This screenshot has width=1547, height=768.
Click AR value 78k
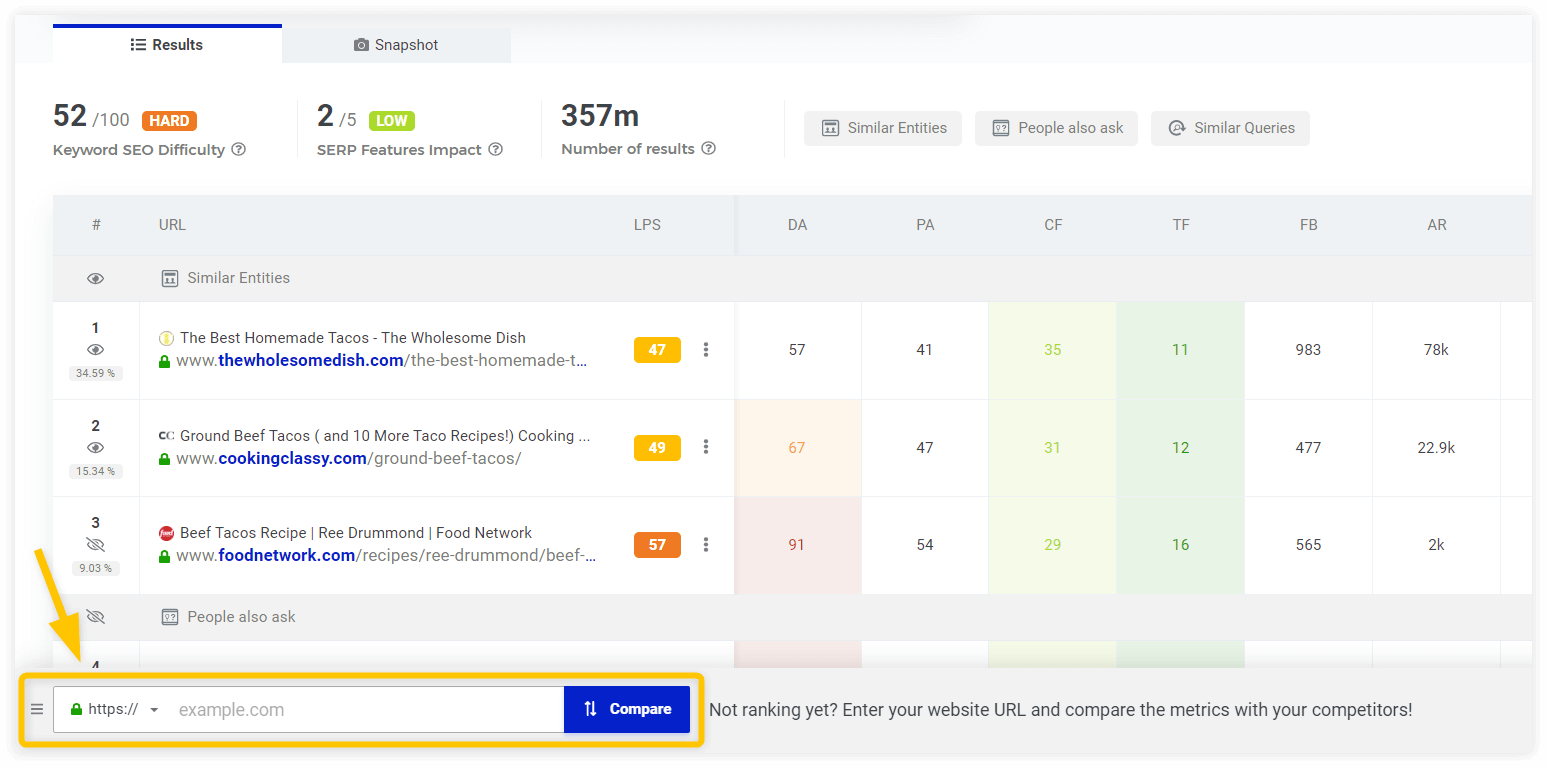click(x=1436, y=350)
